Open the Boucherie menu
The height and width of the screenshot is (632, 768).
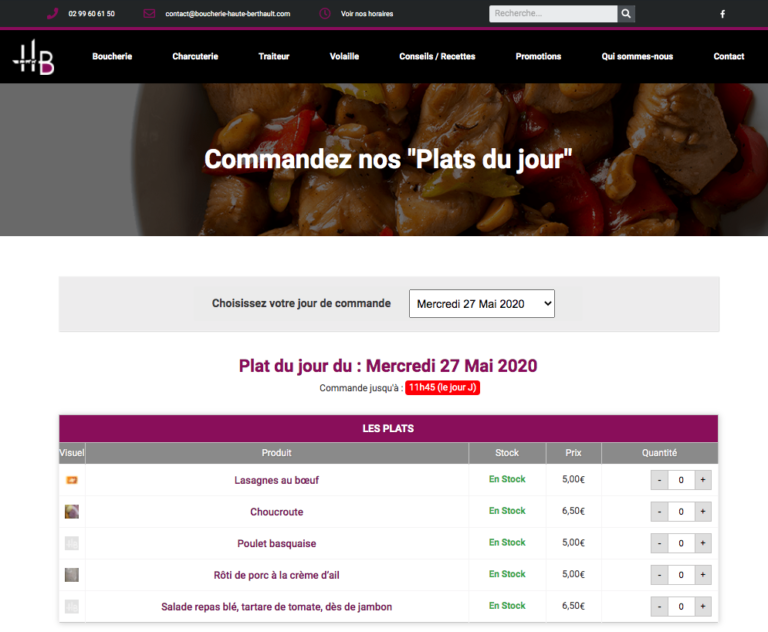click(x=112, y=57)
